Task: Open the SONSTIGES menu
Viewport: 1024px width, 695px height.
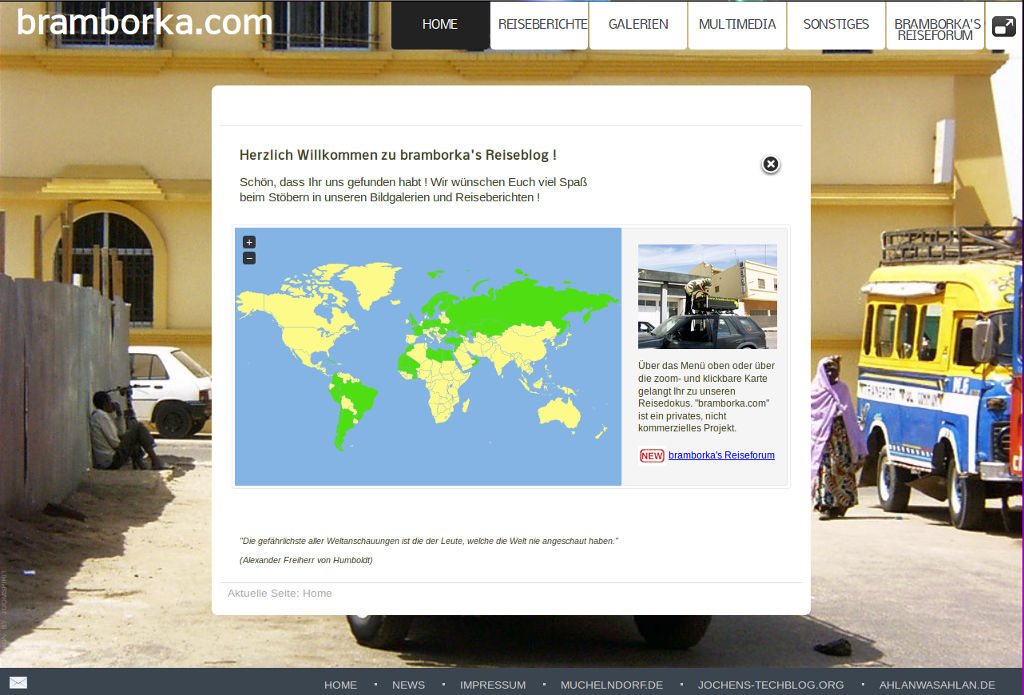Action: point(836,25)
